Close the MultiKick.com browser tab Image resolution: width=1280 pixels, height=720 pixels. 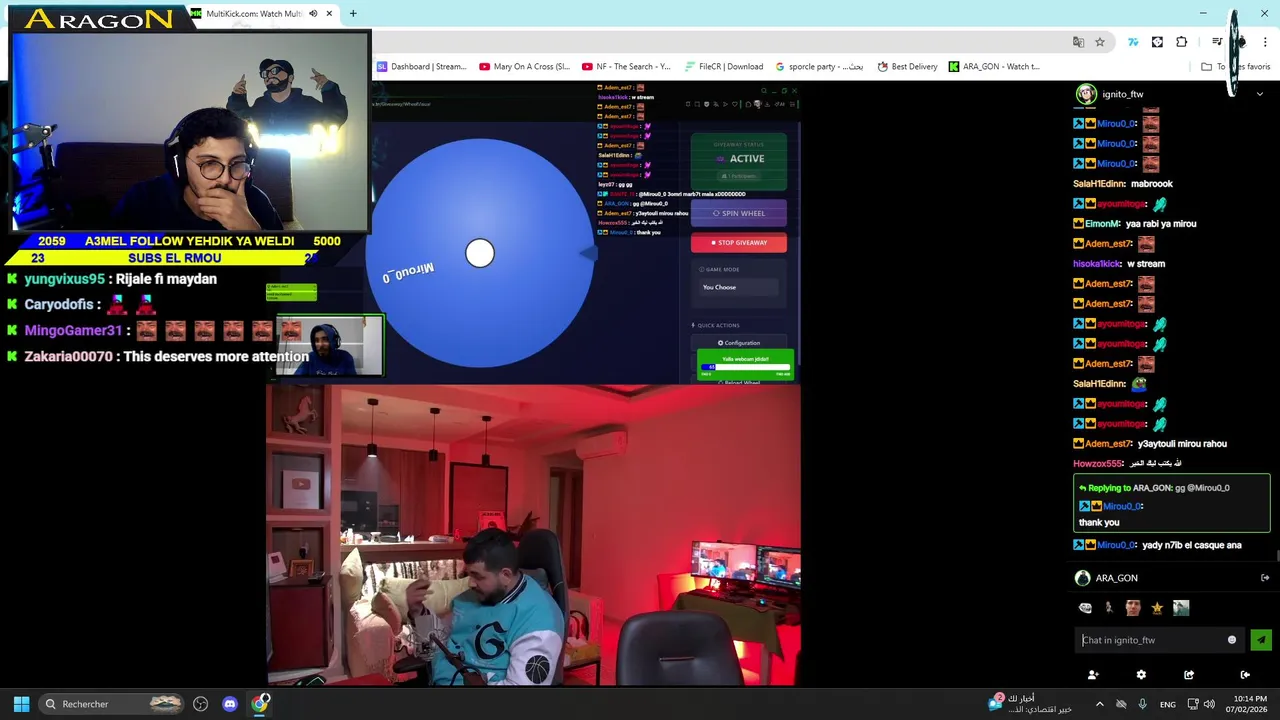coord(329,13)
